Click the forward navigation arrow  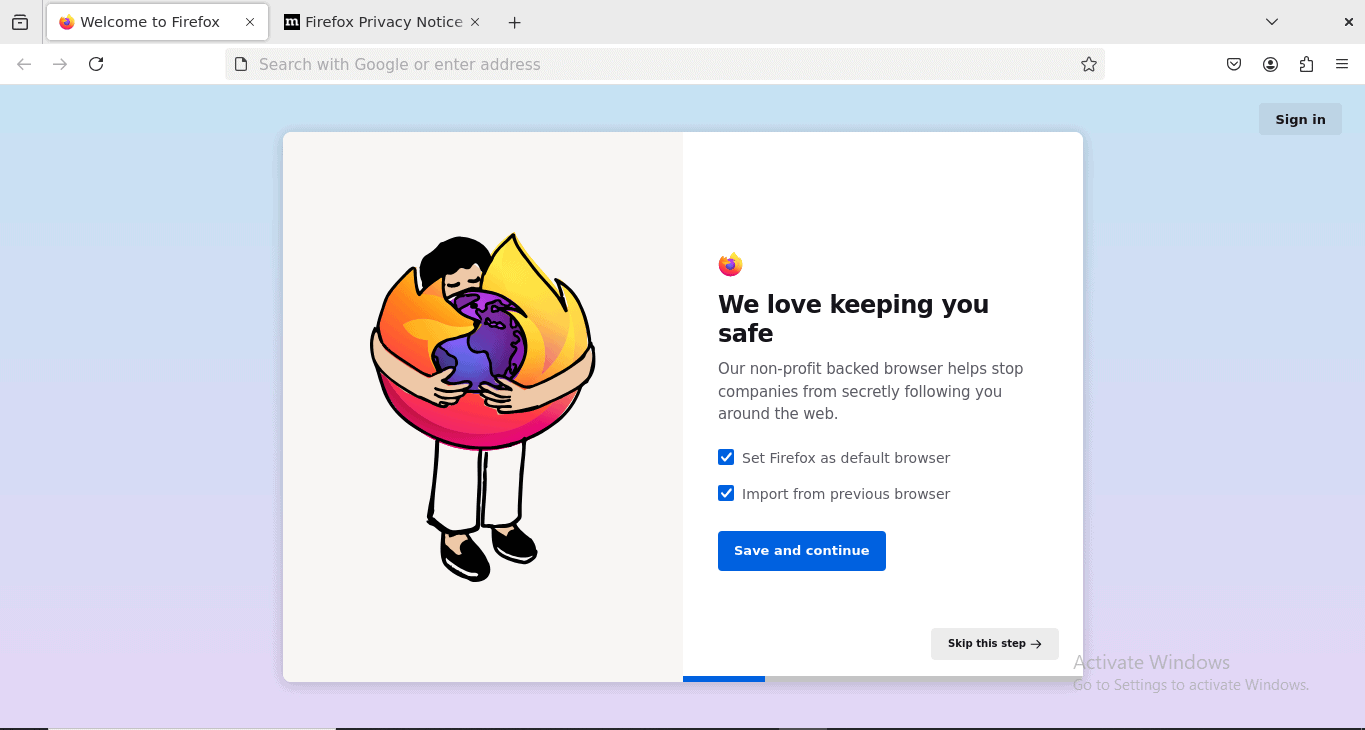(59, 63)
